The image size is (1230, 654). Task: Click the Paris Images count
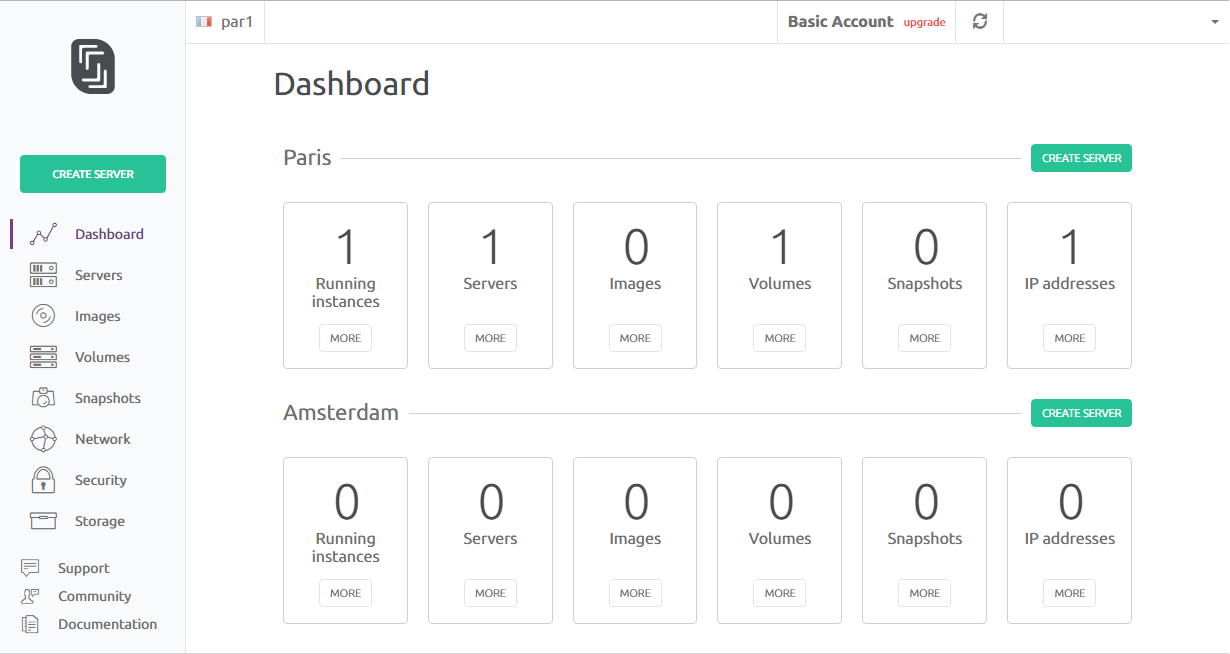click(636, 247)
